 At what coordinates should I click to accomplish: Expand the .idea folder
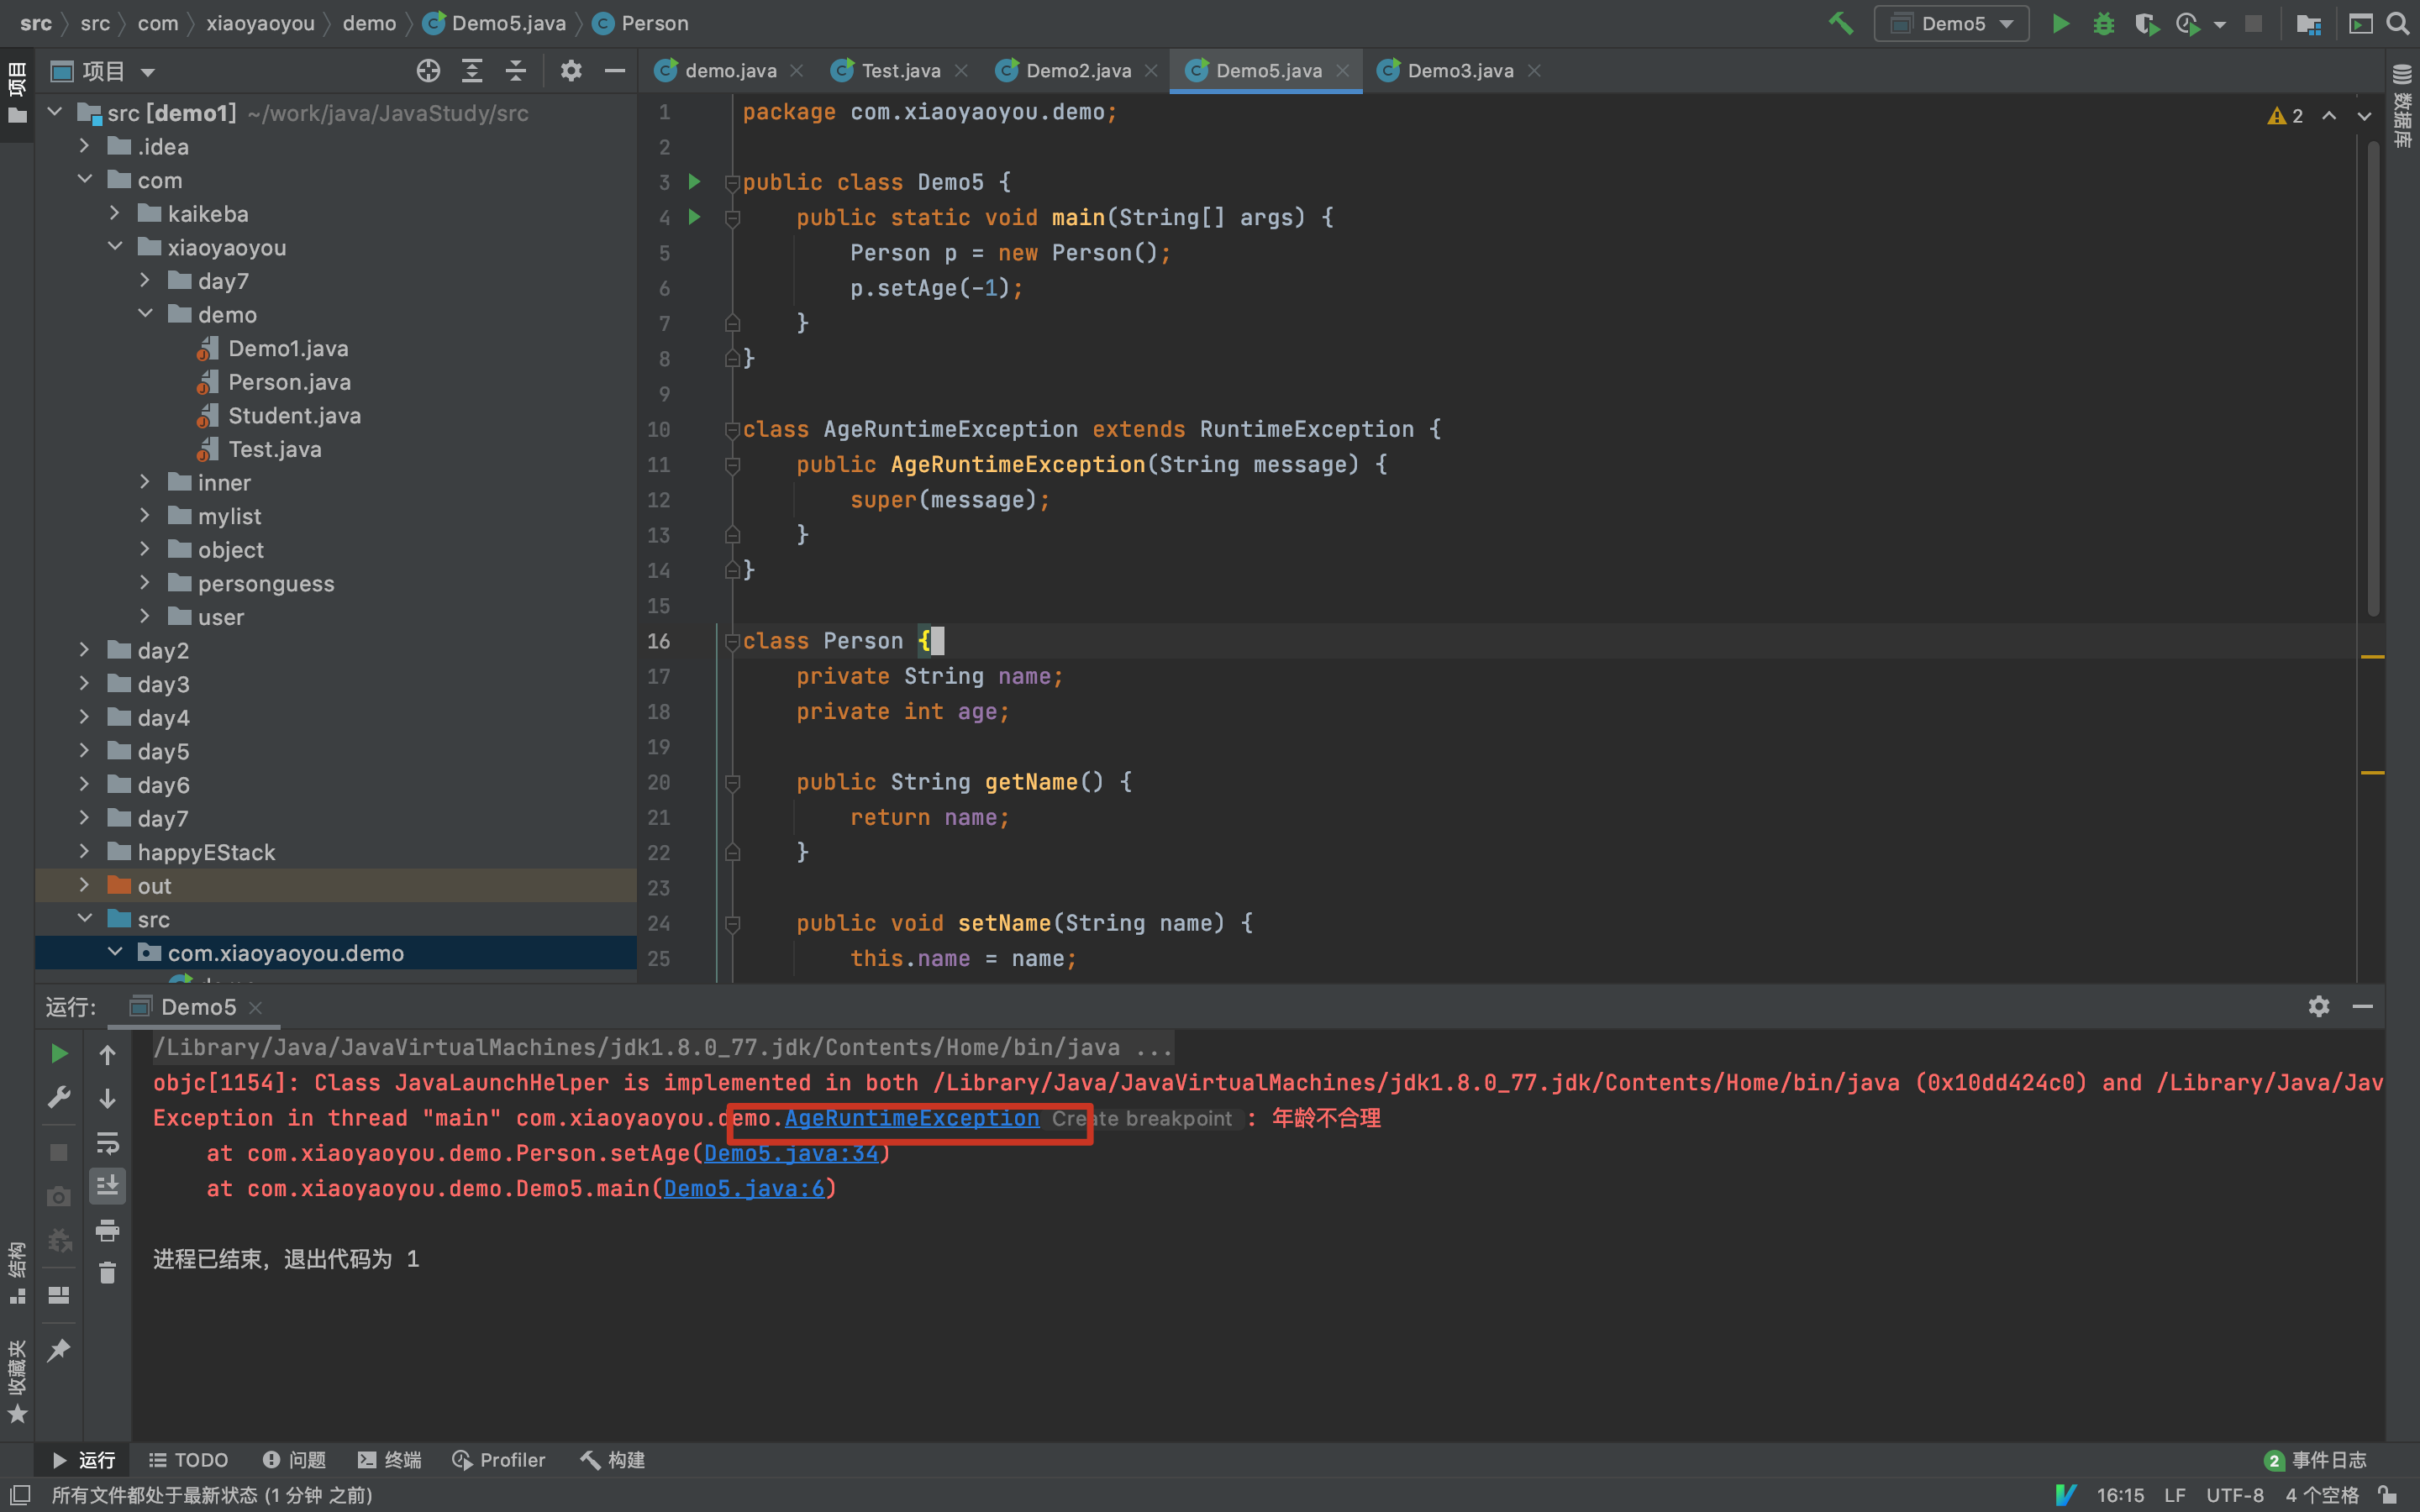pyautogui.click(x=85, y=146)
